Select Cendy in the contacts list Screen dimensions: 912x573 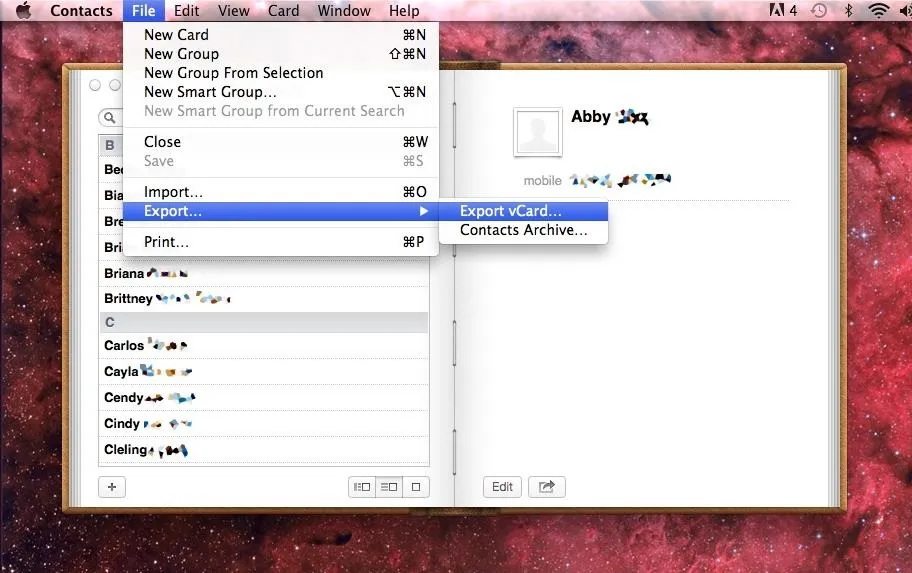[264, 398]
